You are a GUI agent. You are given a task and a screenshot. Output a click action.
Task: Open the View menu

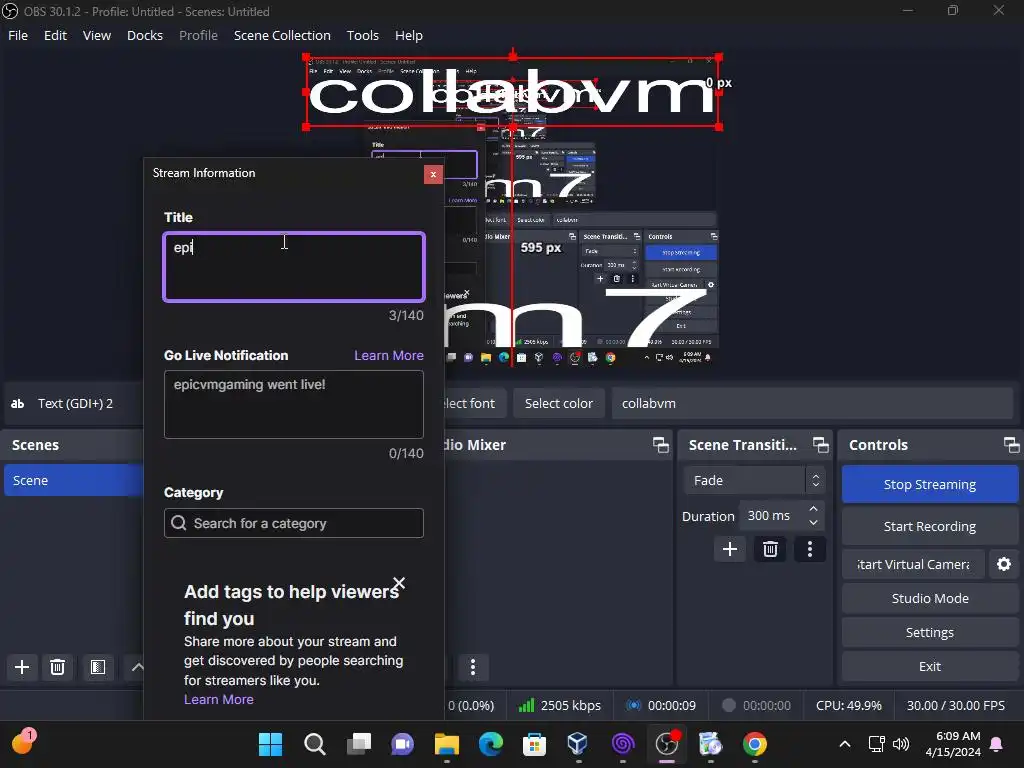pos(97,35)
